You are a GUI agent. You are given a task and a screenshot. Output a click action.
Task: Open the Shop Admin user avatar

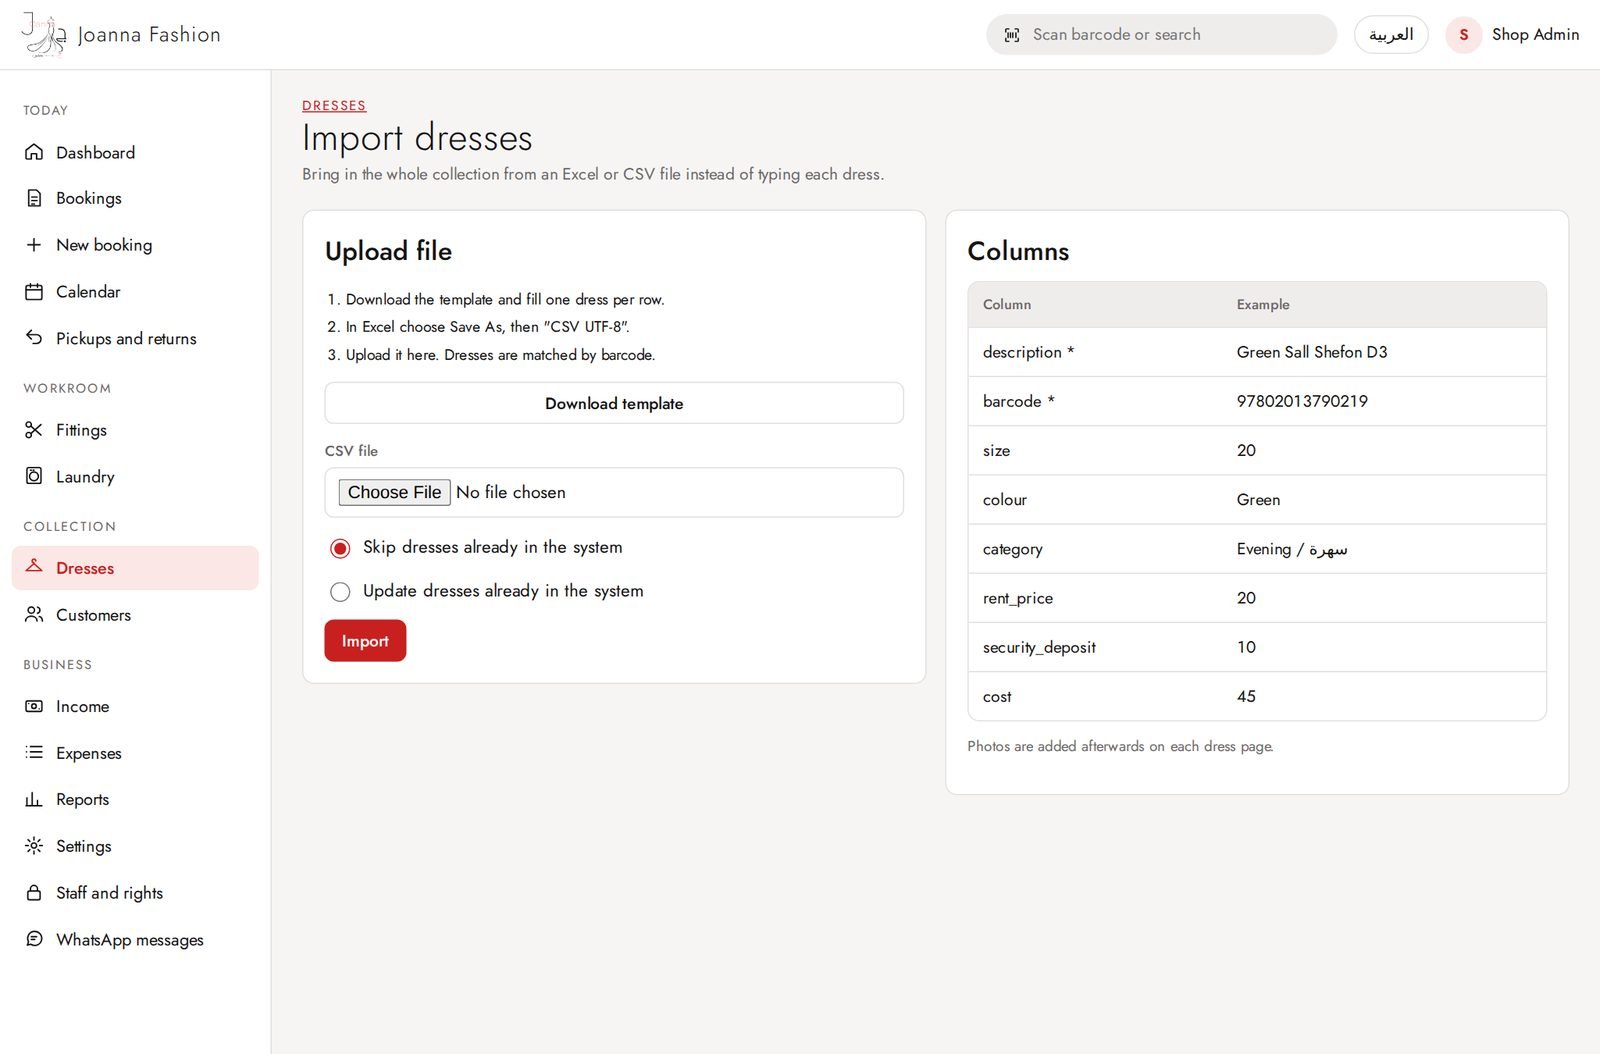click(1463, 35)
